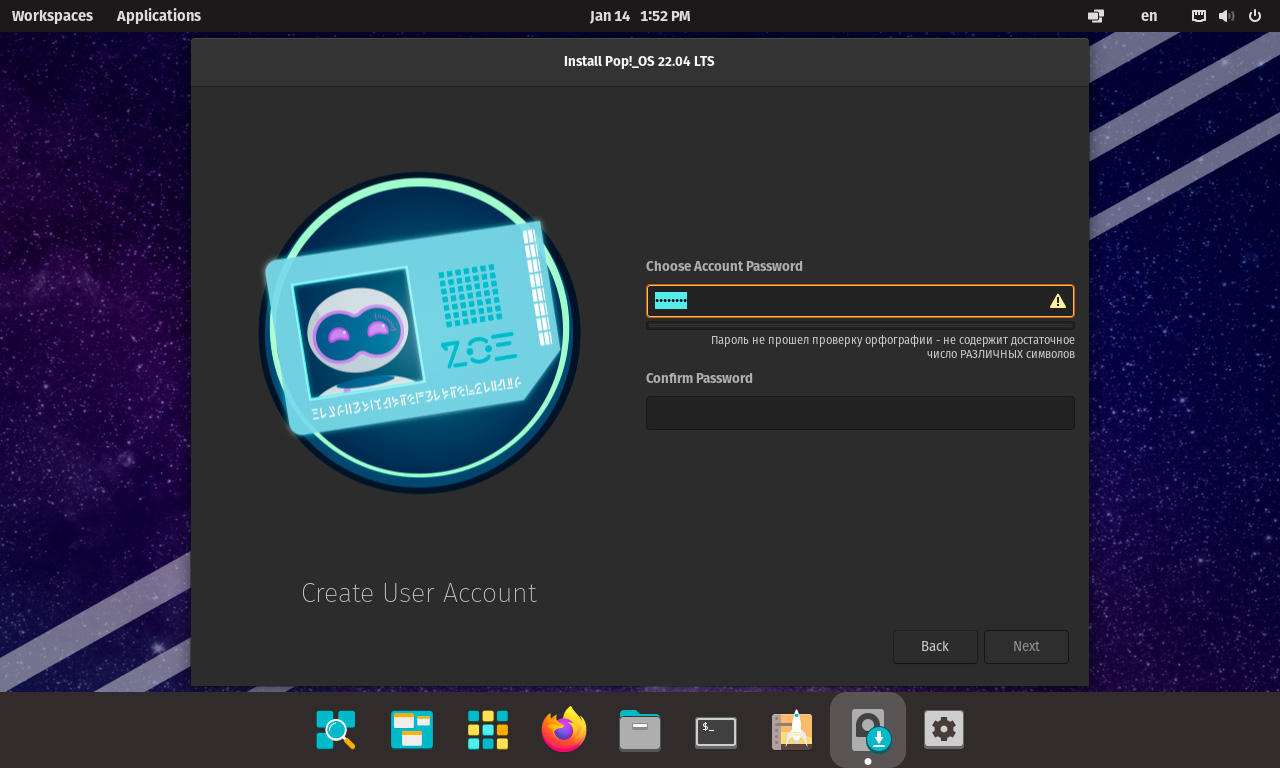Viewport: 1280px width, 768px height.
Task: Open the workspaces overview dock icon
Action: click(412, 731)
